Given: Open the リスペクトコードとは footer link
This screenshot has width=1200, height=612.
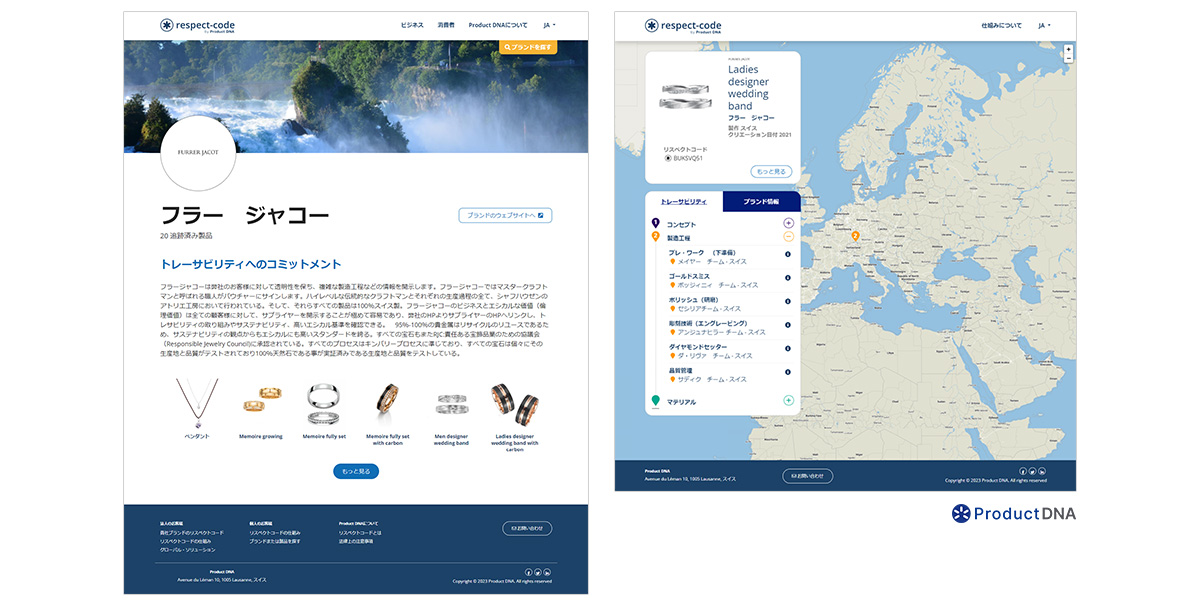Looking at the screenshot, I should pyautogui.click(x=360, y=533).
